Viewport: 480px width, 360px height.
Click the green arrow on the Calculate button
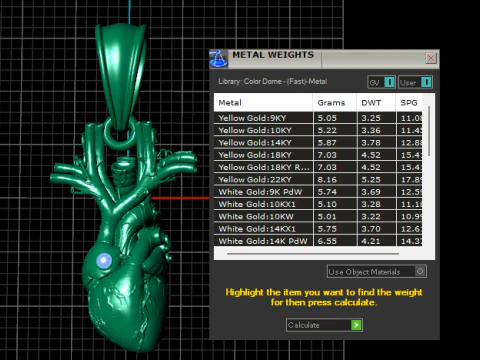[356, 325]
